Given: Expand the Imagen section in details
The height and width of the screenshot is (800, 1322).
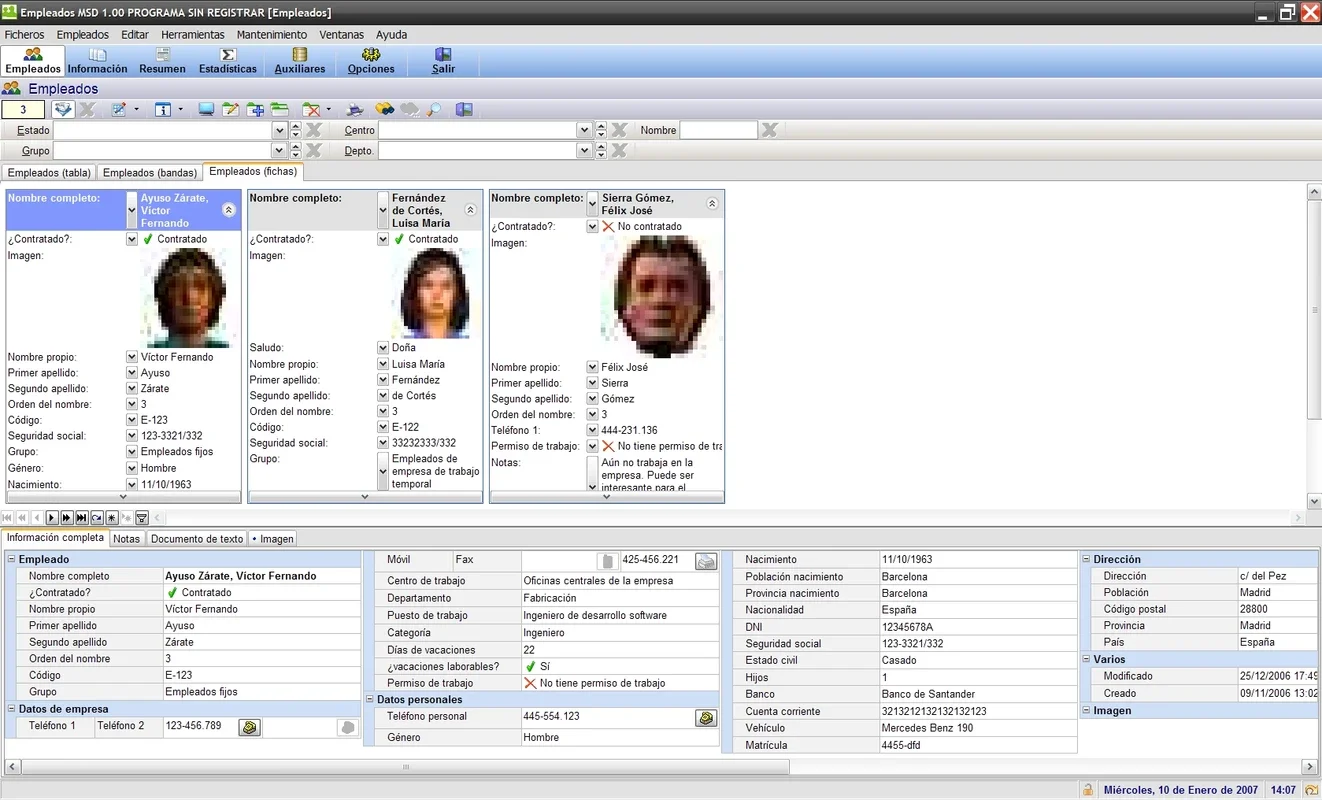Looking at the screenshot, I should point(1087,710).
